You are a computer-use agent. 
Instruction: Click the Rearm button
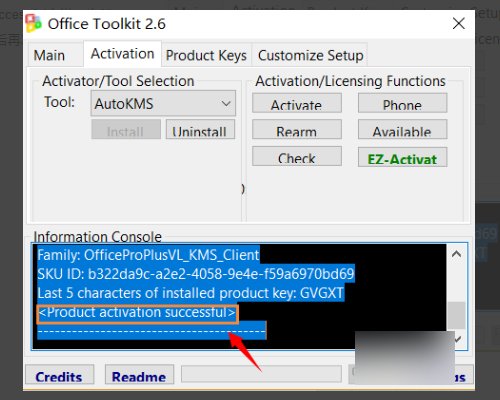tap(297, 130)
